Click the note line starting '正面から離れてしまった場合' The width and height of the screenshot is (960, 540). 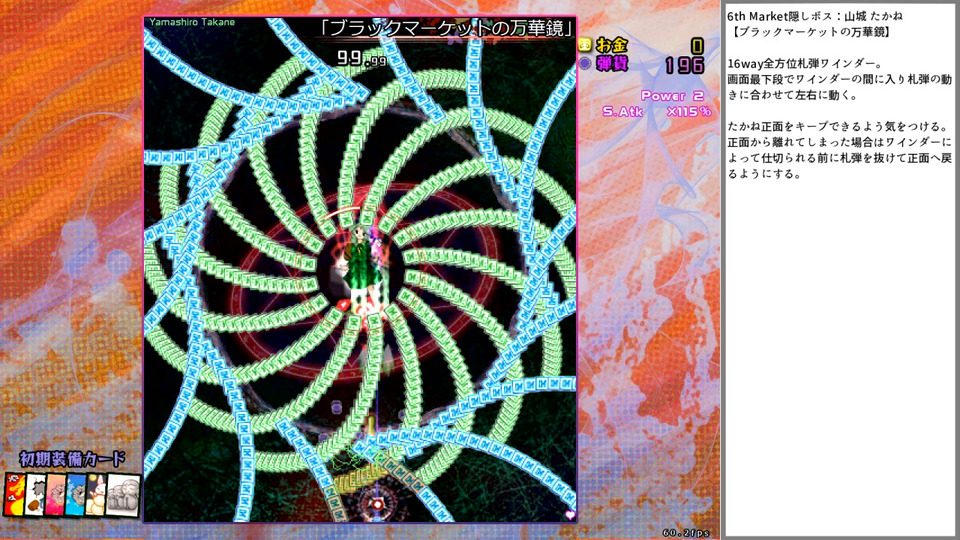pos(839,143)
